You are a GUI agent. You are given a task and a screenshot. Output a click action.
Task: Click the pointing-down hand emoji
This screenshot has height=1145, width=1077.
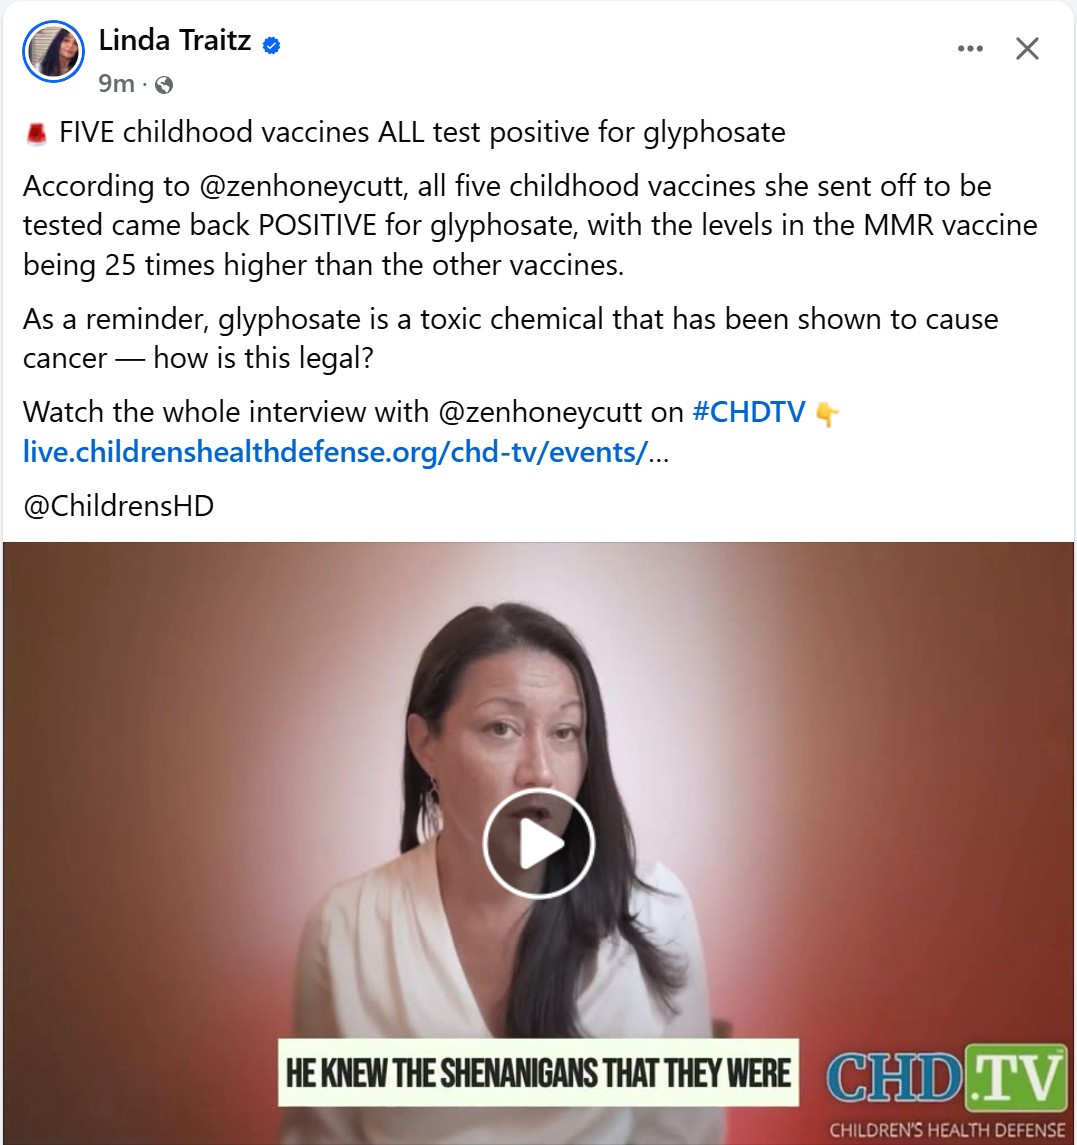[x=826, y=414]
